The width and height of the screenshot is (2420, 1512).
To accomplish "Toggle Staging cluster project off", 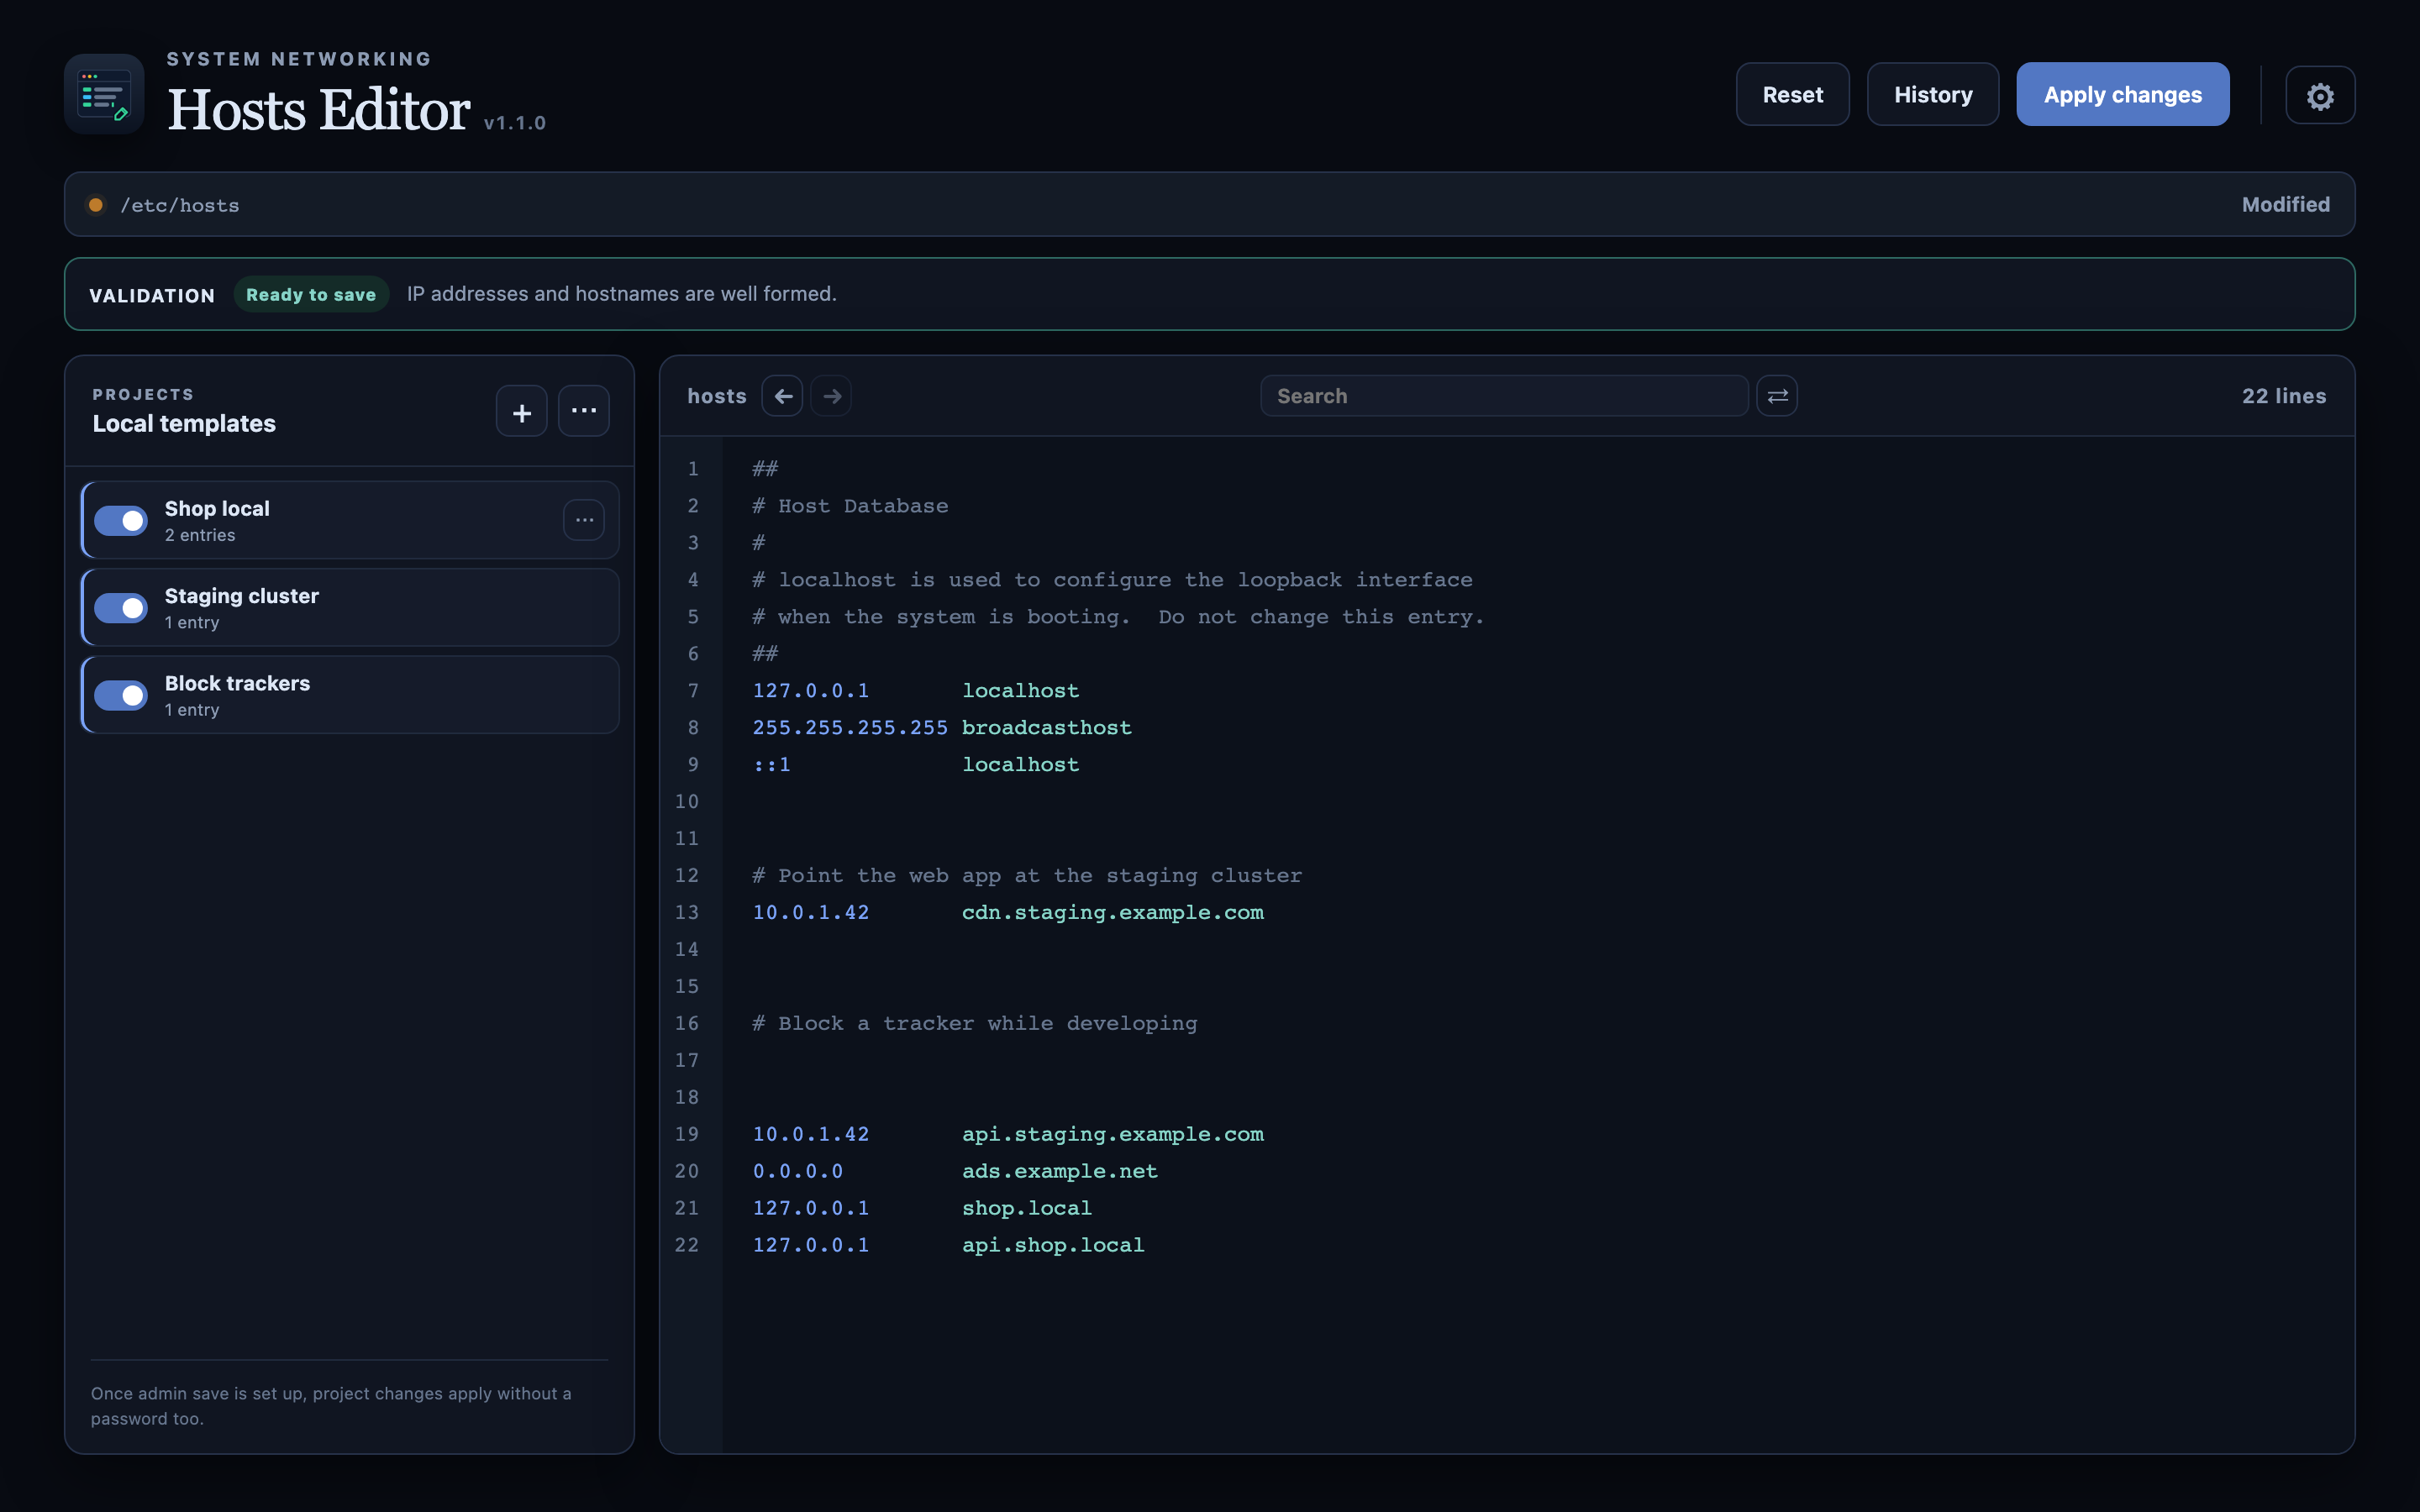I will pos(121,608).
